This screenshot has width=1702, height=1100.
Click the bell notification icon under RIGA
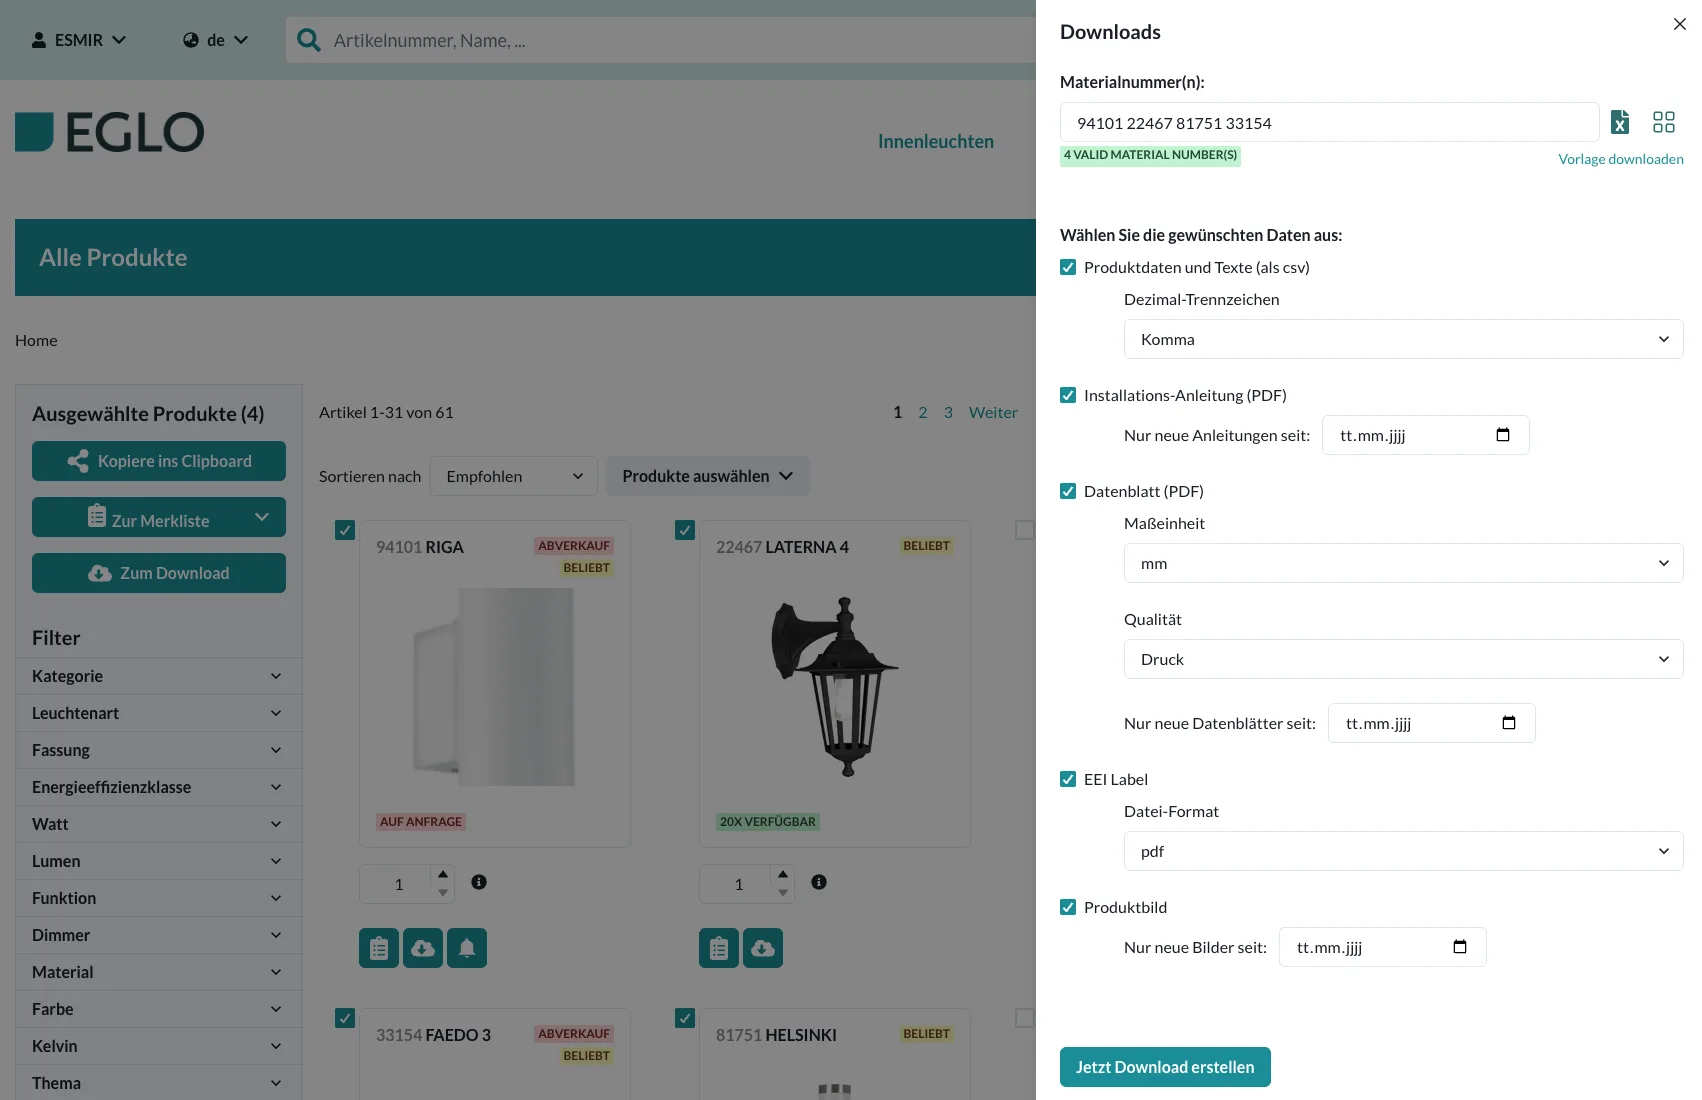(x=466, y=948)
